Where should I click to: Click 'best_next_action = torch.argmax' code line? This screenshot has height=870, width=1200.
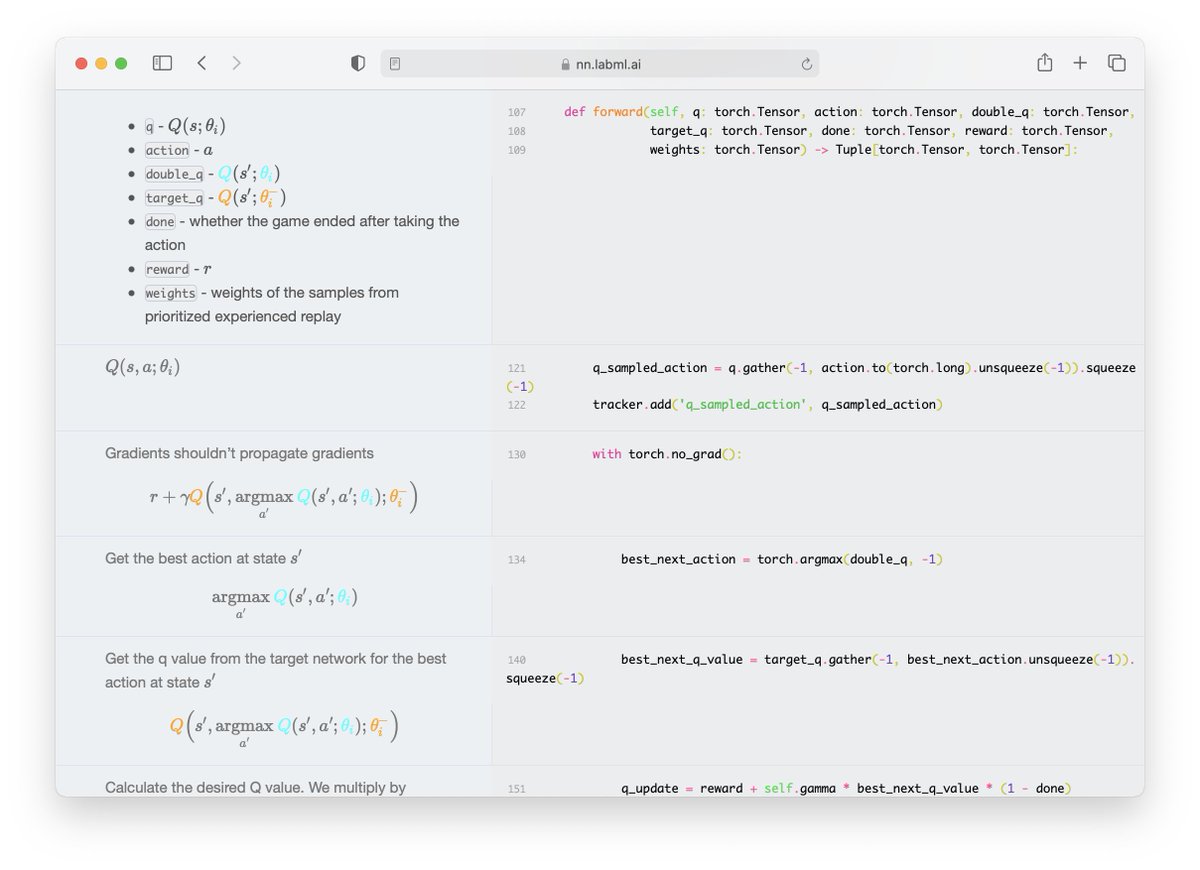(x=781, y=559)
